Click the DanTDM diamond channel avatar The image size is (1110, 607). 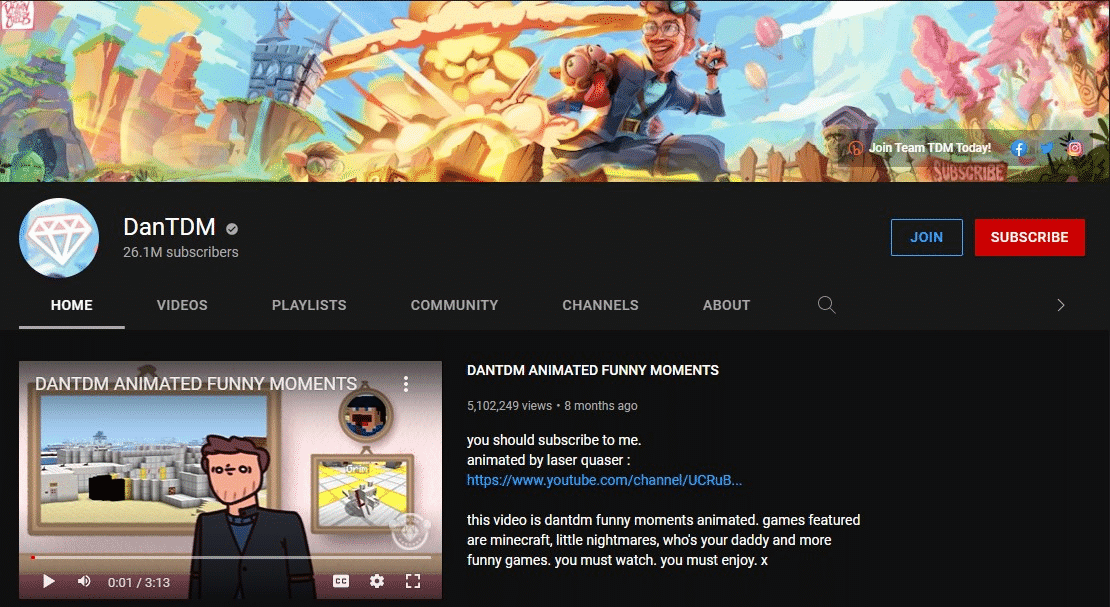point(59,237)
